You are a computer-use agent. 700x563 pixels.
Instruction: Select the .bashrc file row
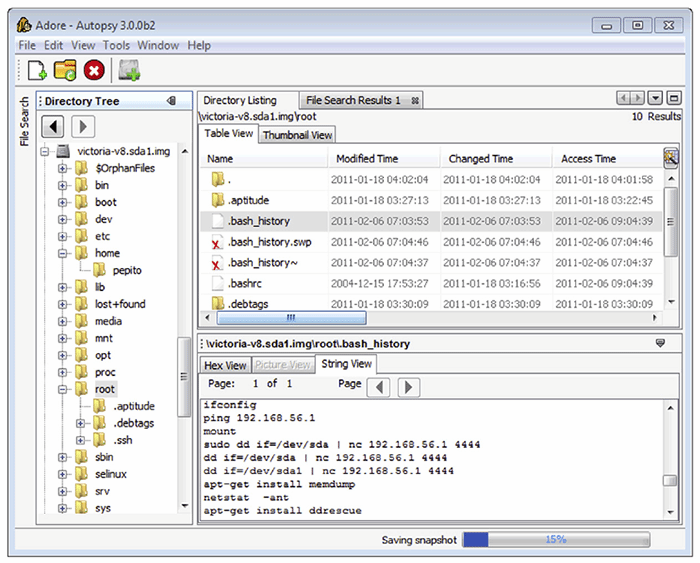[244, 283]
